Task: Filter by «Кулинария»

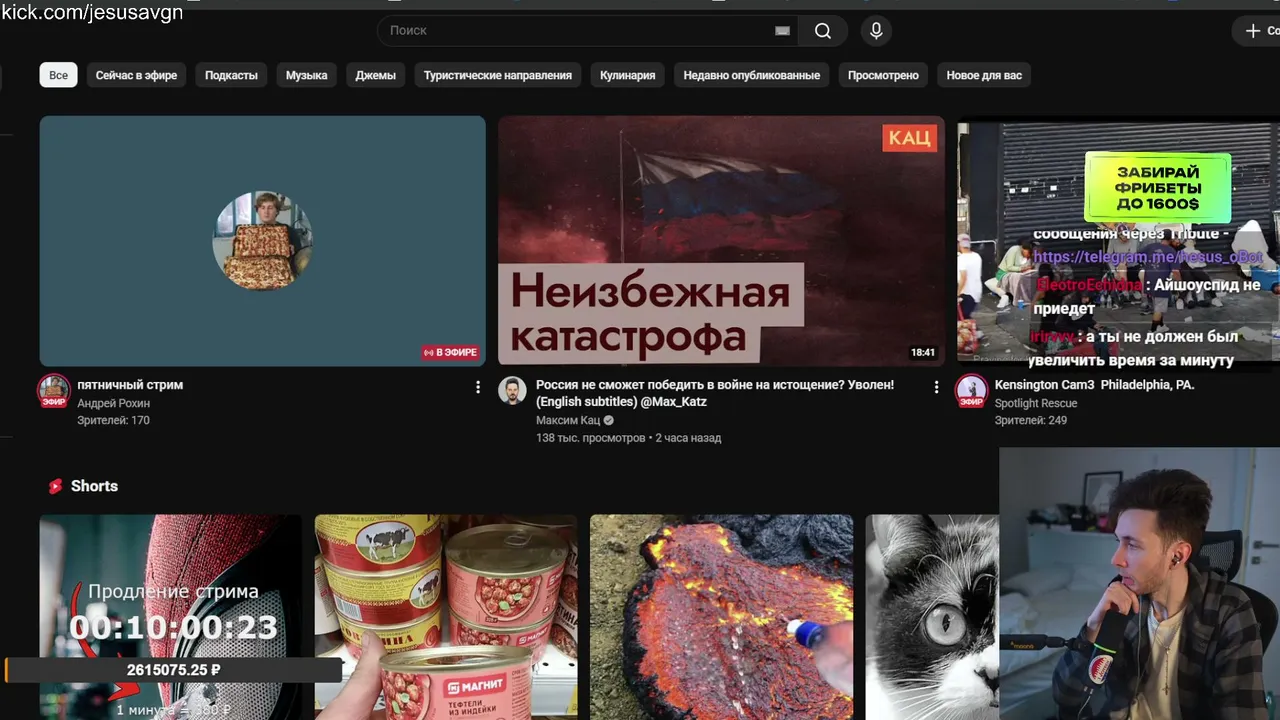Action: coord(628,75)
